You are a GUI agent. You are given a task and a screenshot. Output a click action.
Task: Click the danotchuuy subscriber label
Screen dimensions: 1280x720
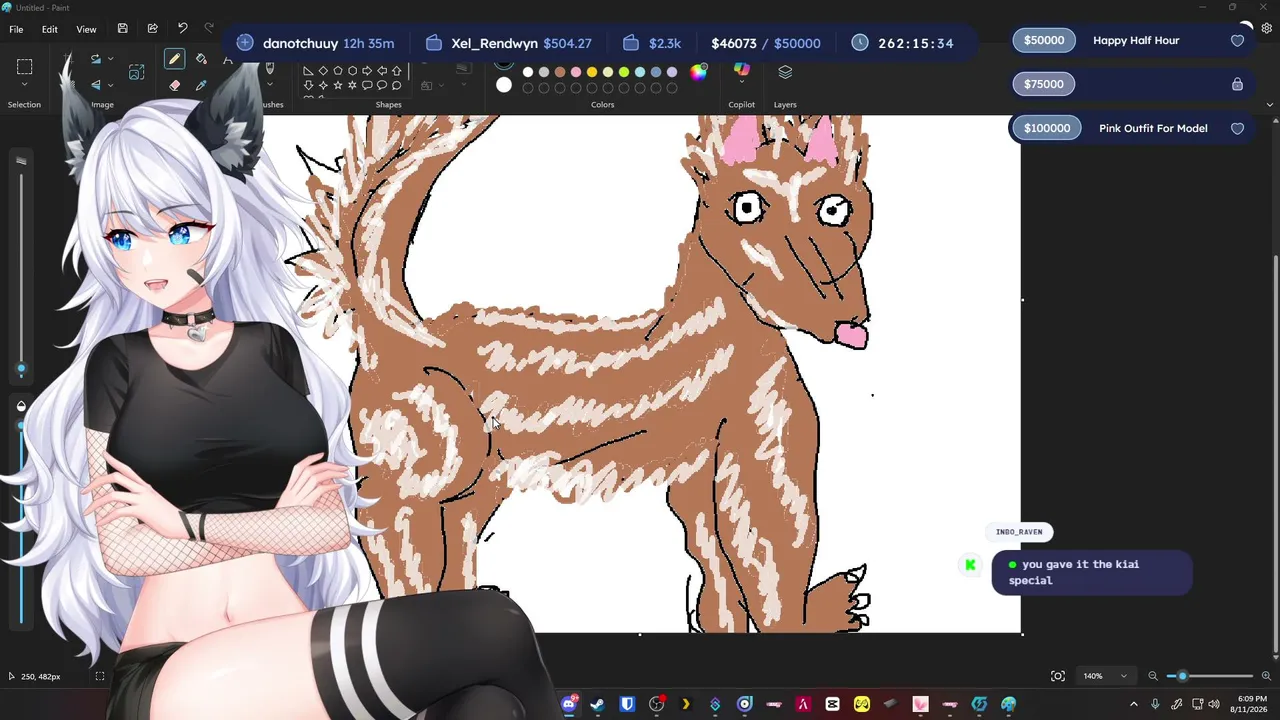[300, 43]
